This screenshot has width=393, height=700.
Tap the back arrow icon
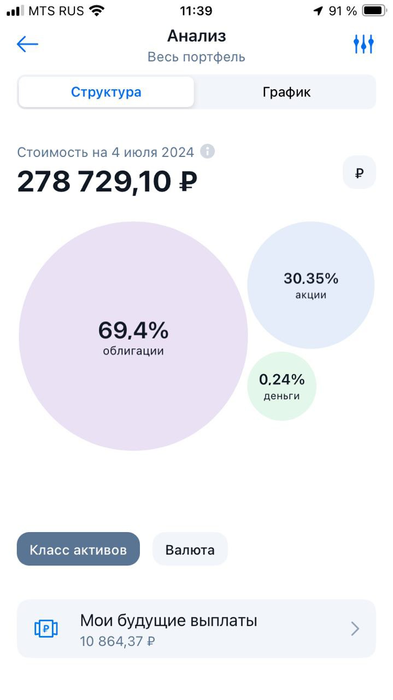pyautogui.click(x=27, y=44)
